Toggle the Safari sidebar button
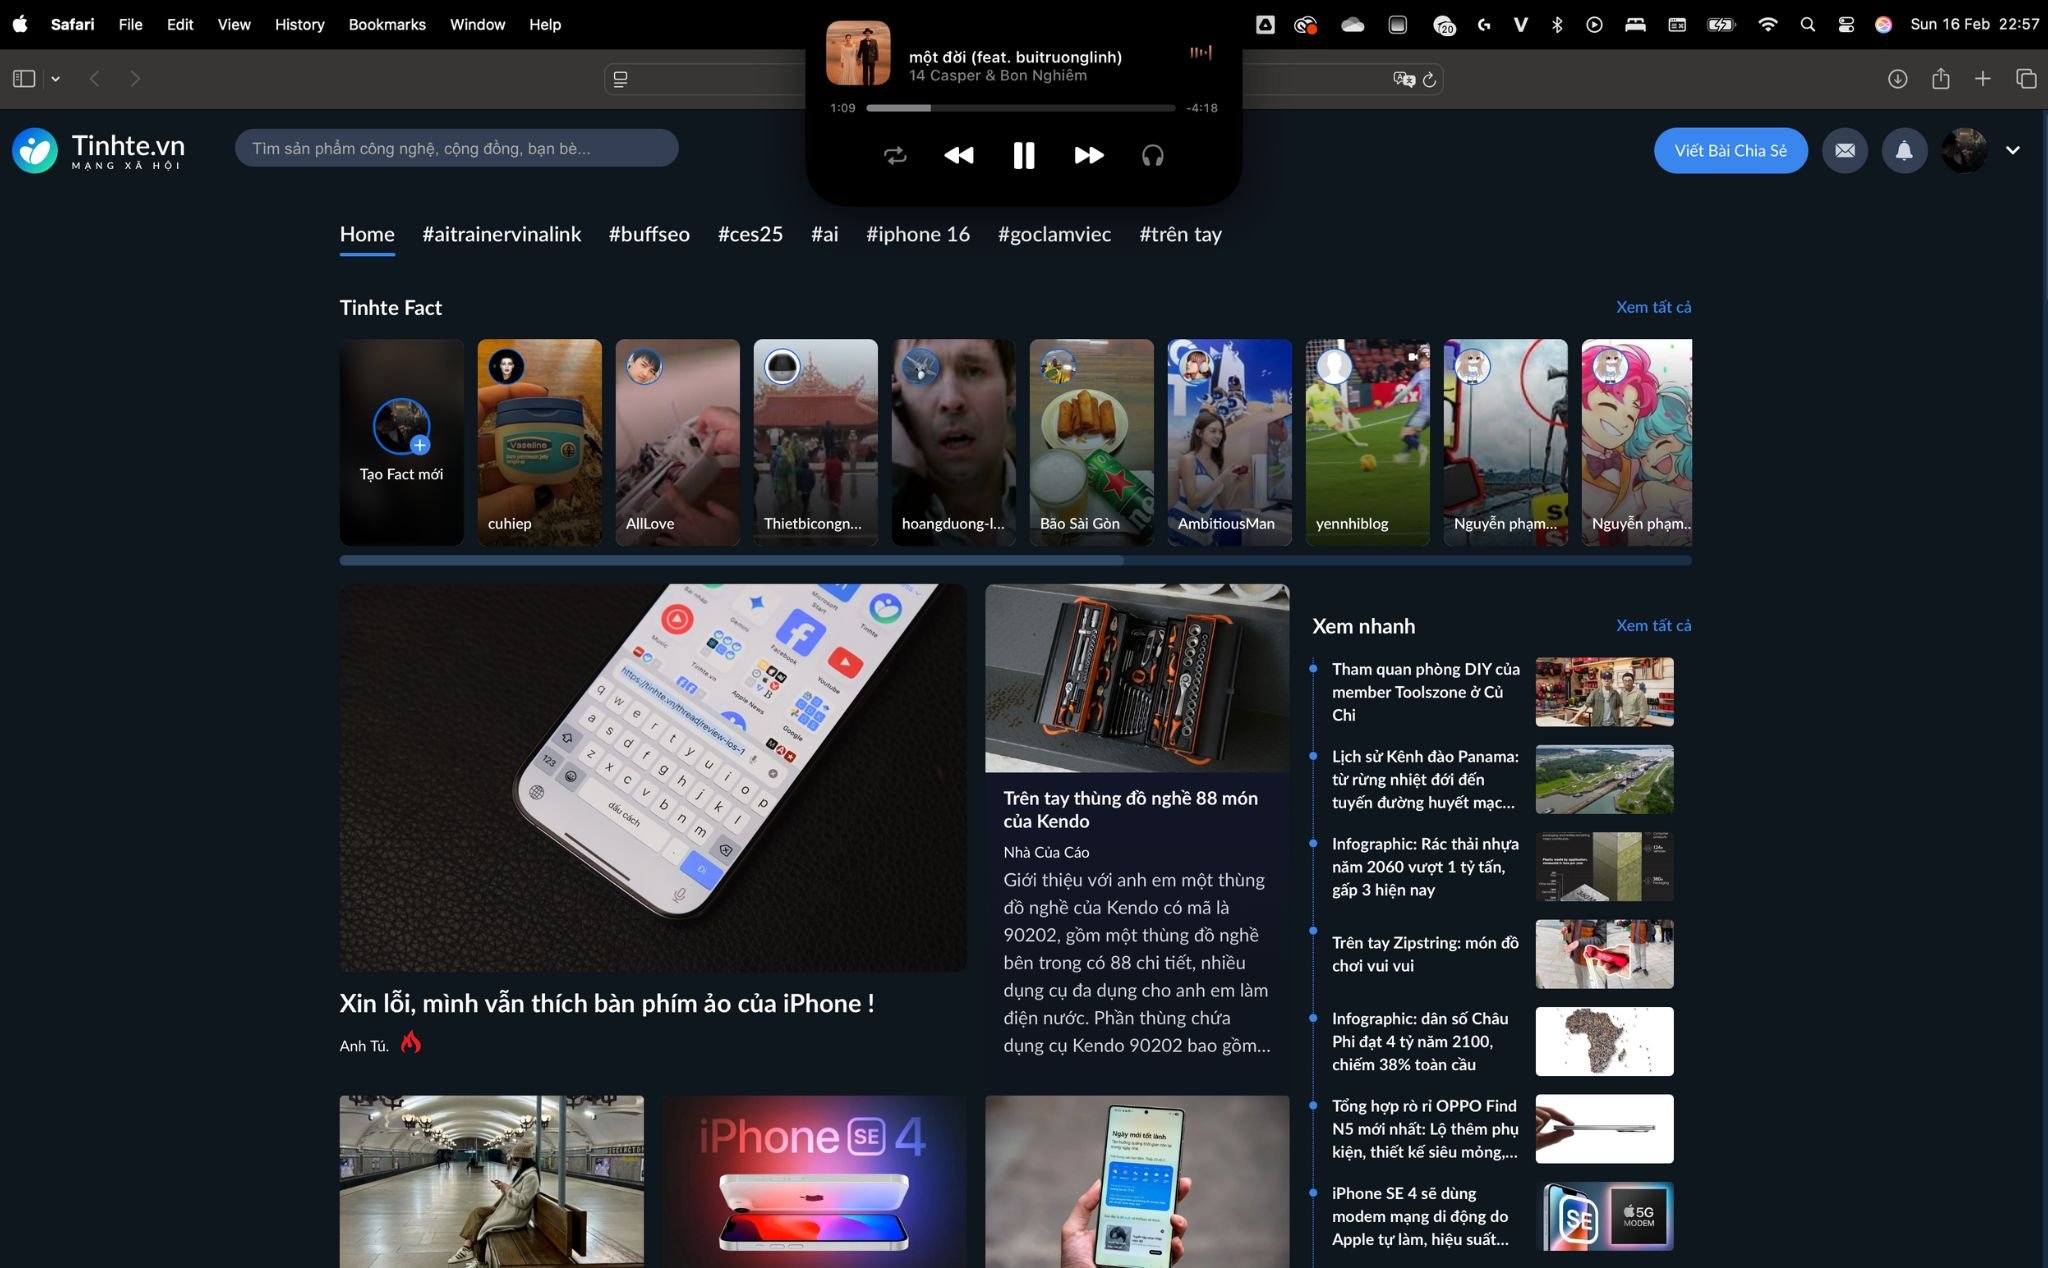Image resolution: width=2048 pixels, height=1268 pixels. pos(25,78)
